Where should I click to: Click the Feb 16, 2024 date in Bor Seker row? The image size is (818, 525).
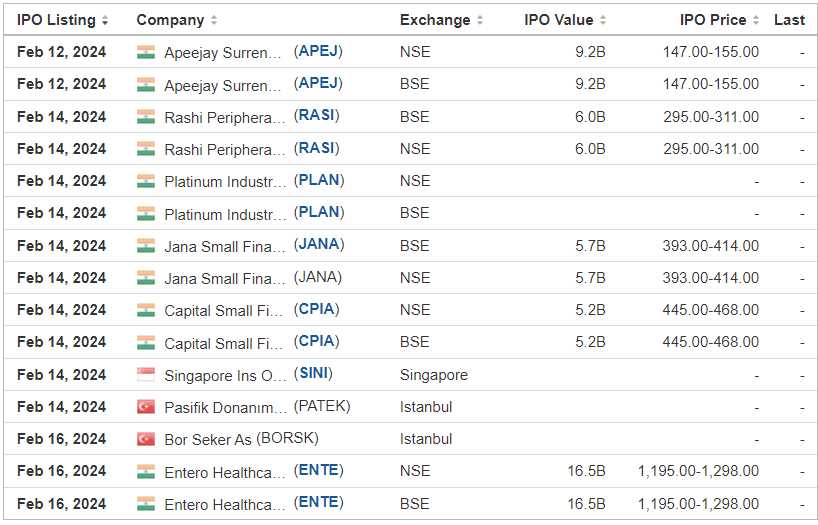click(x=62, y=439)
